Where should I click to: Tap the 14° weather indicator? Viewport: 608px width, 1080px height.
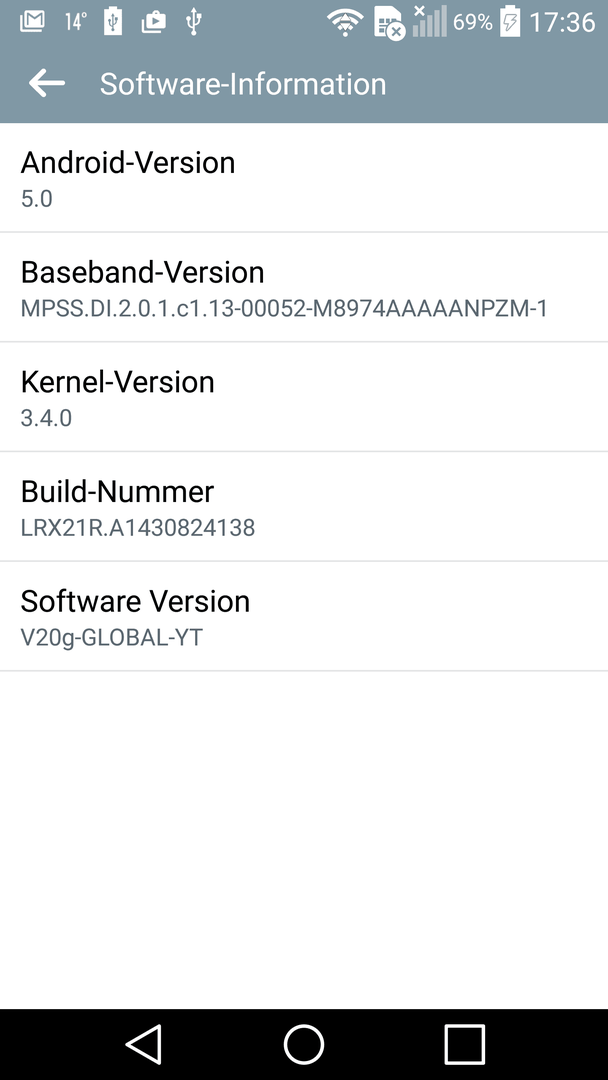tap(74, 22)
